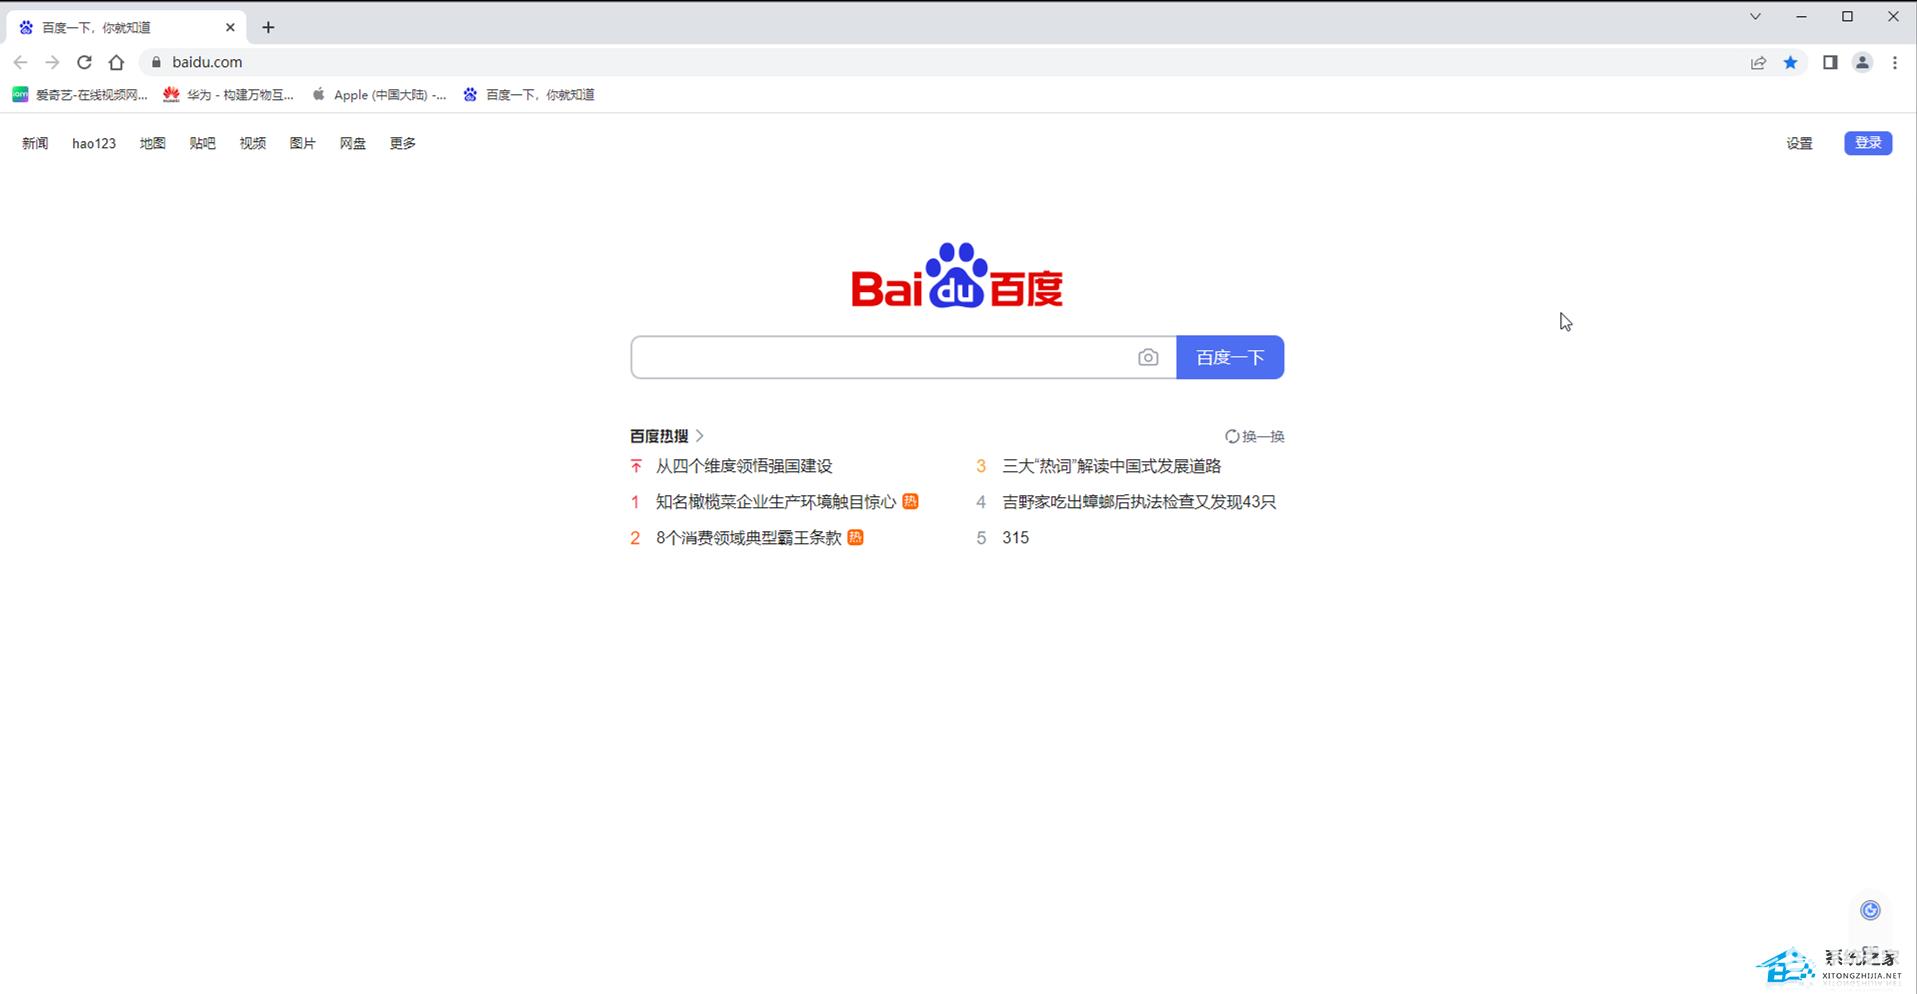Image resolution: width=1917 pixels, height=994 pixels.
Task: Click the round floating icon at bottom right
Action: pos(1870,910)
